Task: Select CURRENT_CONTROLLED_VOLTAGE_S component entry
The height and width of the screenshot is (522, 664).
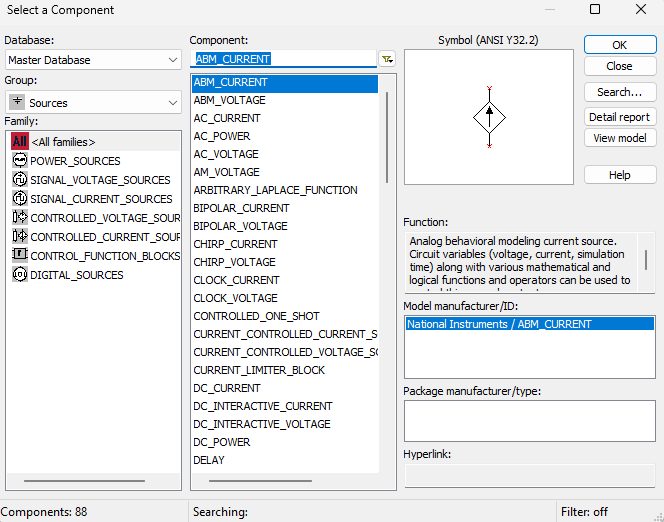Action: tap(285, 352)
